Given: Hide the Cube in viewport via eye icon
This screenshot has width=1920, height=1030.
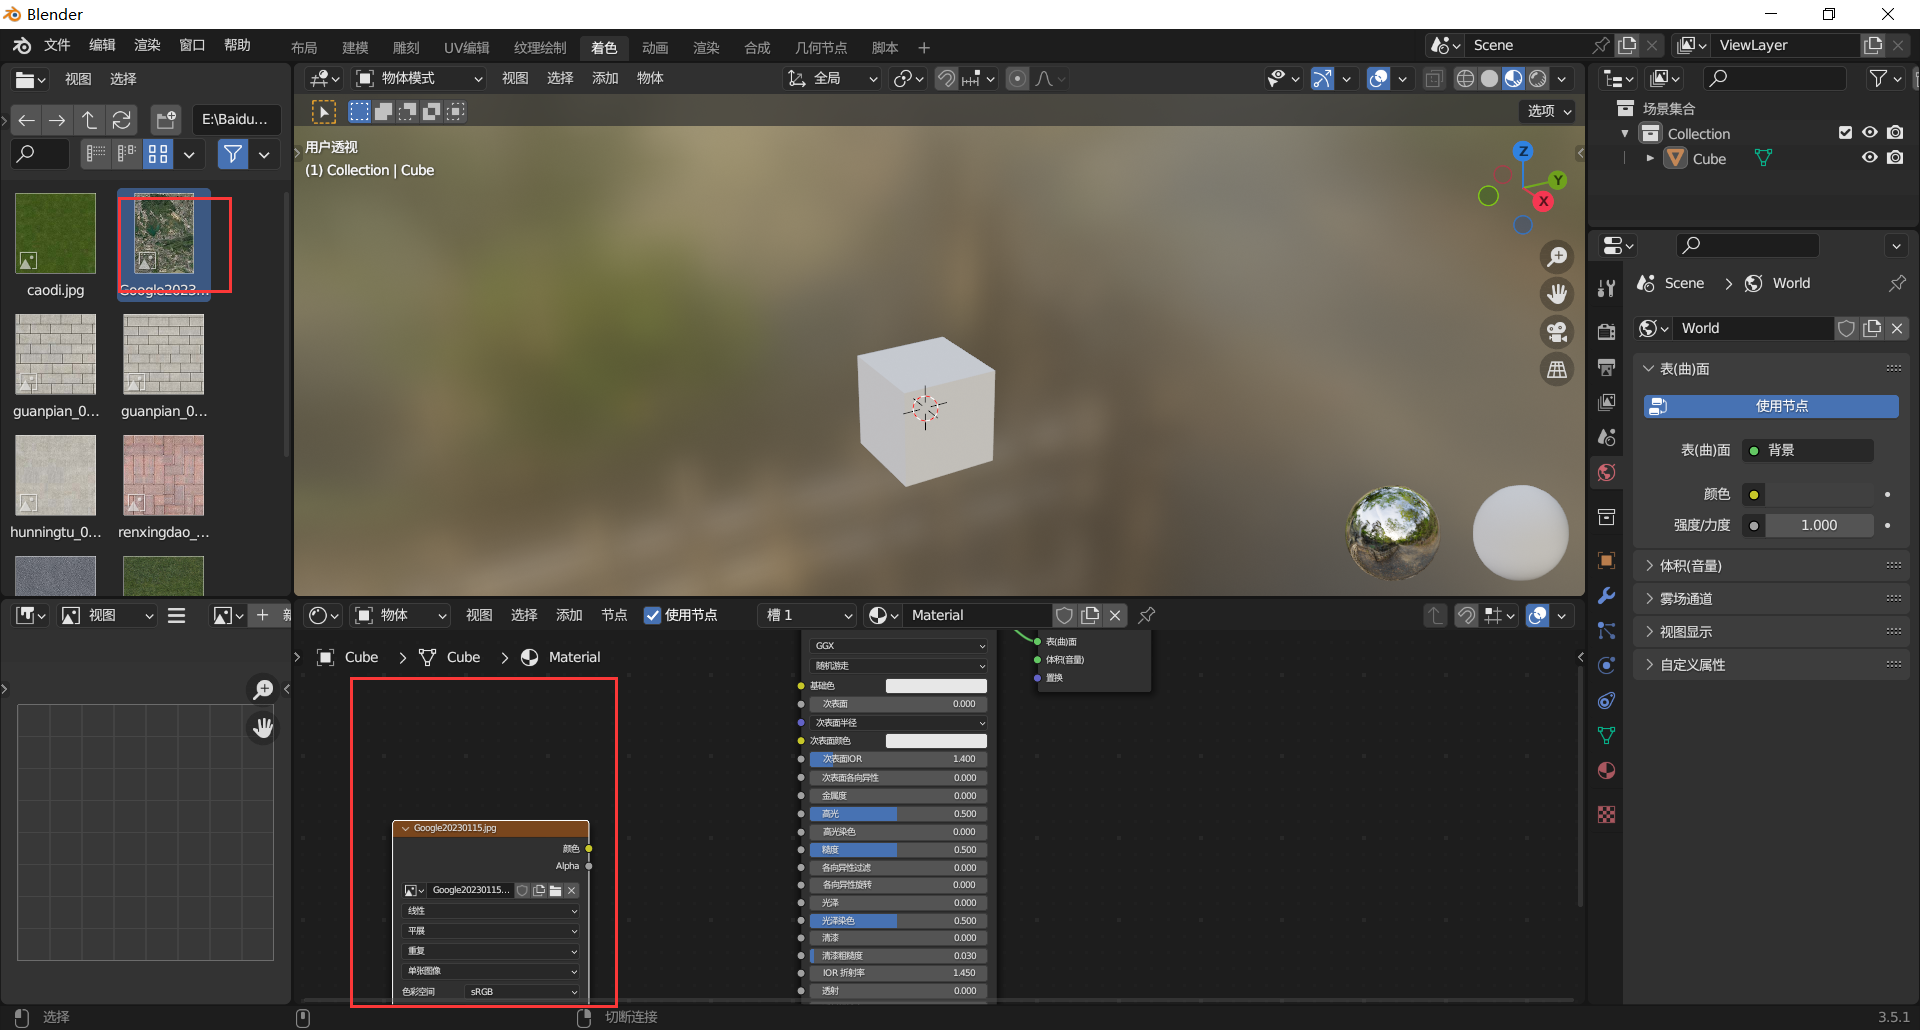Looking at the screenshot, I should [1869, 158].
